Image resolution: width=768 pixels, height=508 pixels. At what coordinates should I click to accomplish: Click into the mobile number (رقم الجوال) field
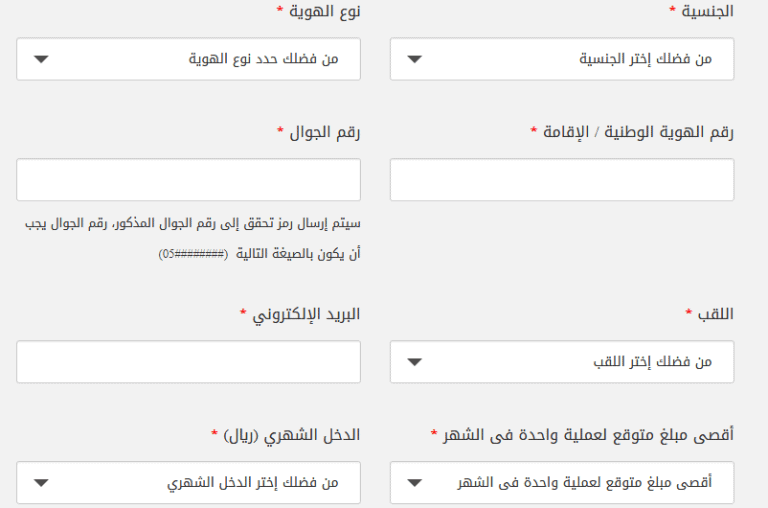(x=189, y=179)
